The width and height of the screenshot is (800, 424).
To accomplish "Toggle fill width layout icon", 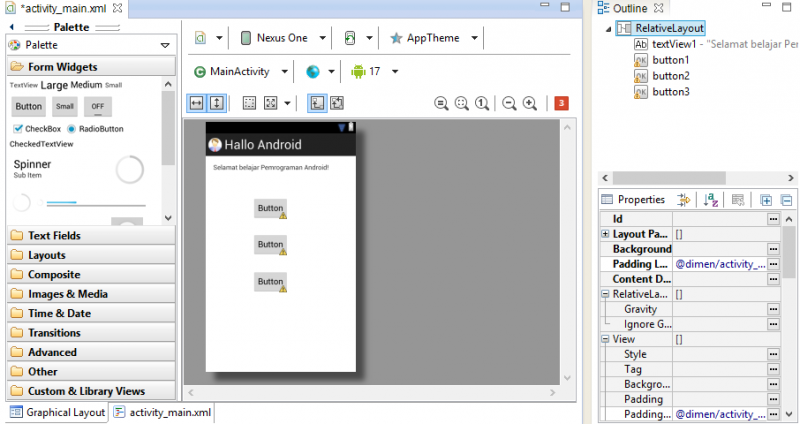I will click(196, 103).
